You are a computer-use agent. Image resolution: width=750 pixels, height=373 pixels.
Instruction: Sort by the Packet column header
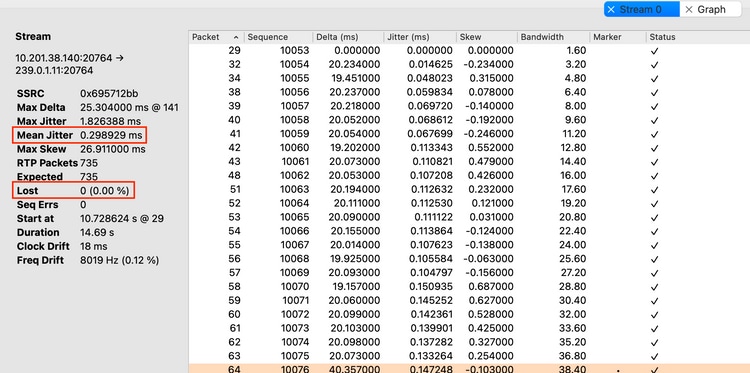tap(216, 37)
